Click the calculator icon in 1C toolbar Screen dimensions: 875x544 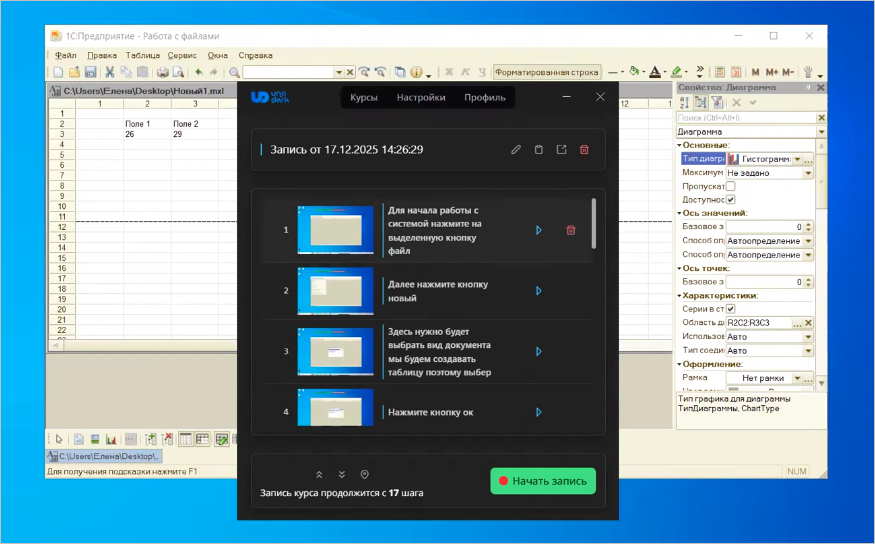(x=720, y=72)
